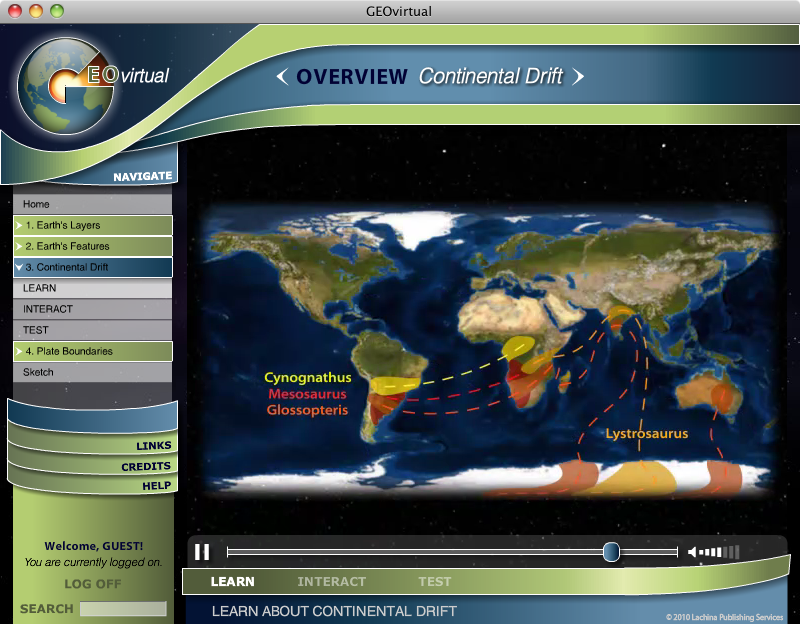Screen dimensions: 800x624
Task: Click the video seek bar track
Action: point(452,552)
